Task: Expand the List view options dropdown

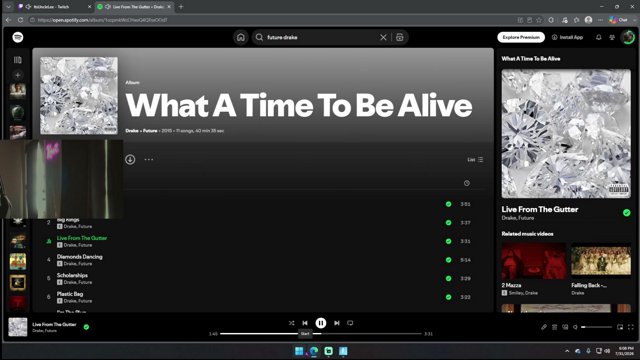Action: 475,160
